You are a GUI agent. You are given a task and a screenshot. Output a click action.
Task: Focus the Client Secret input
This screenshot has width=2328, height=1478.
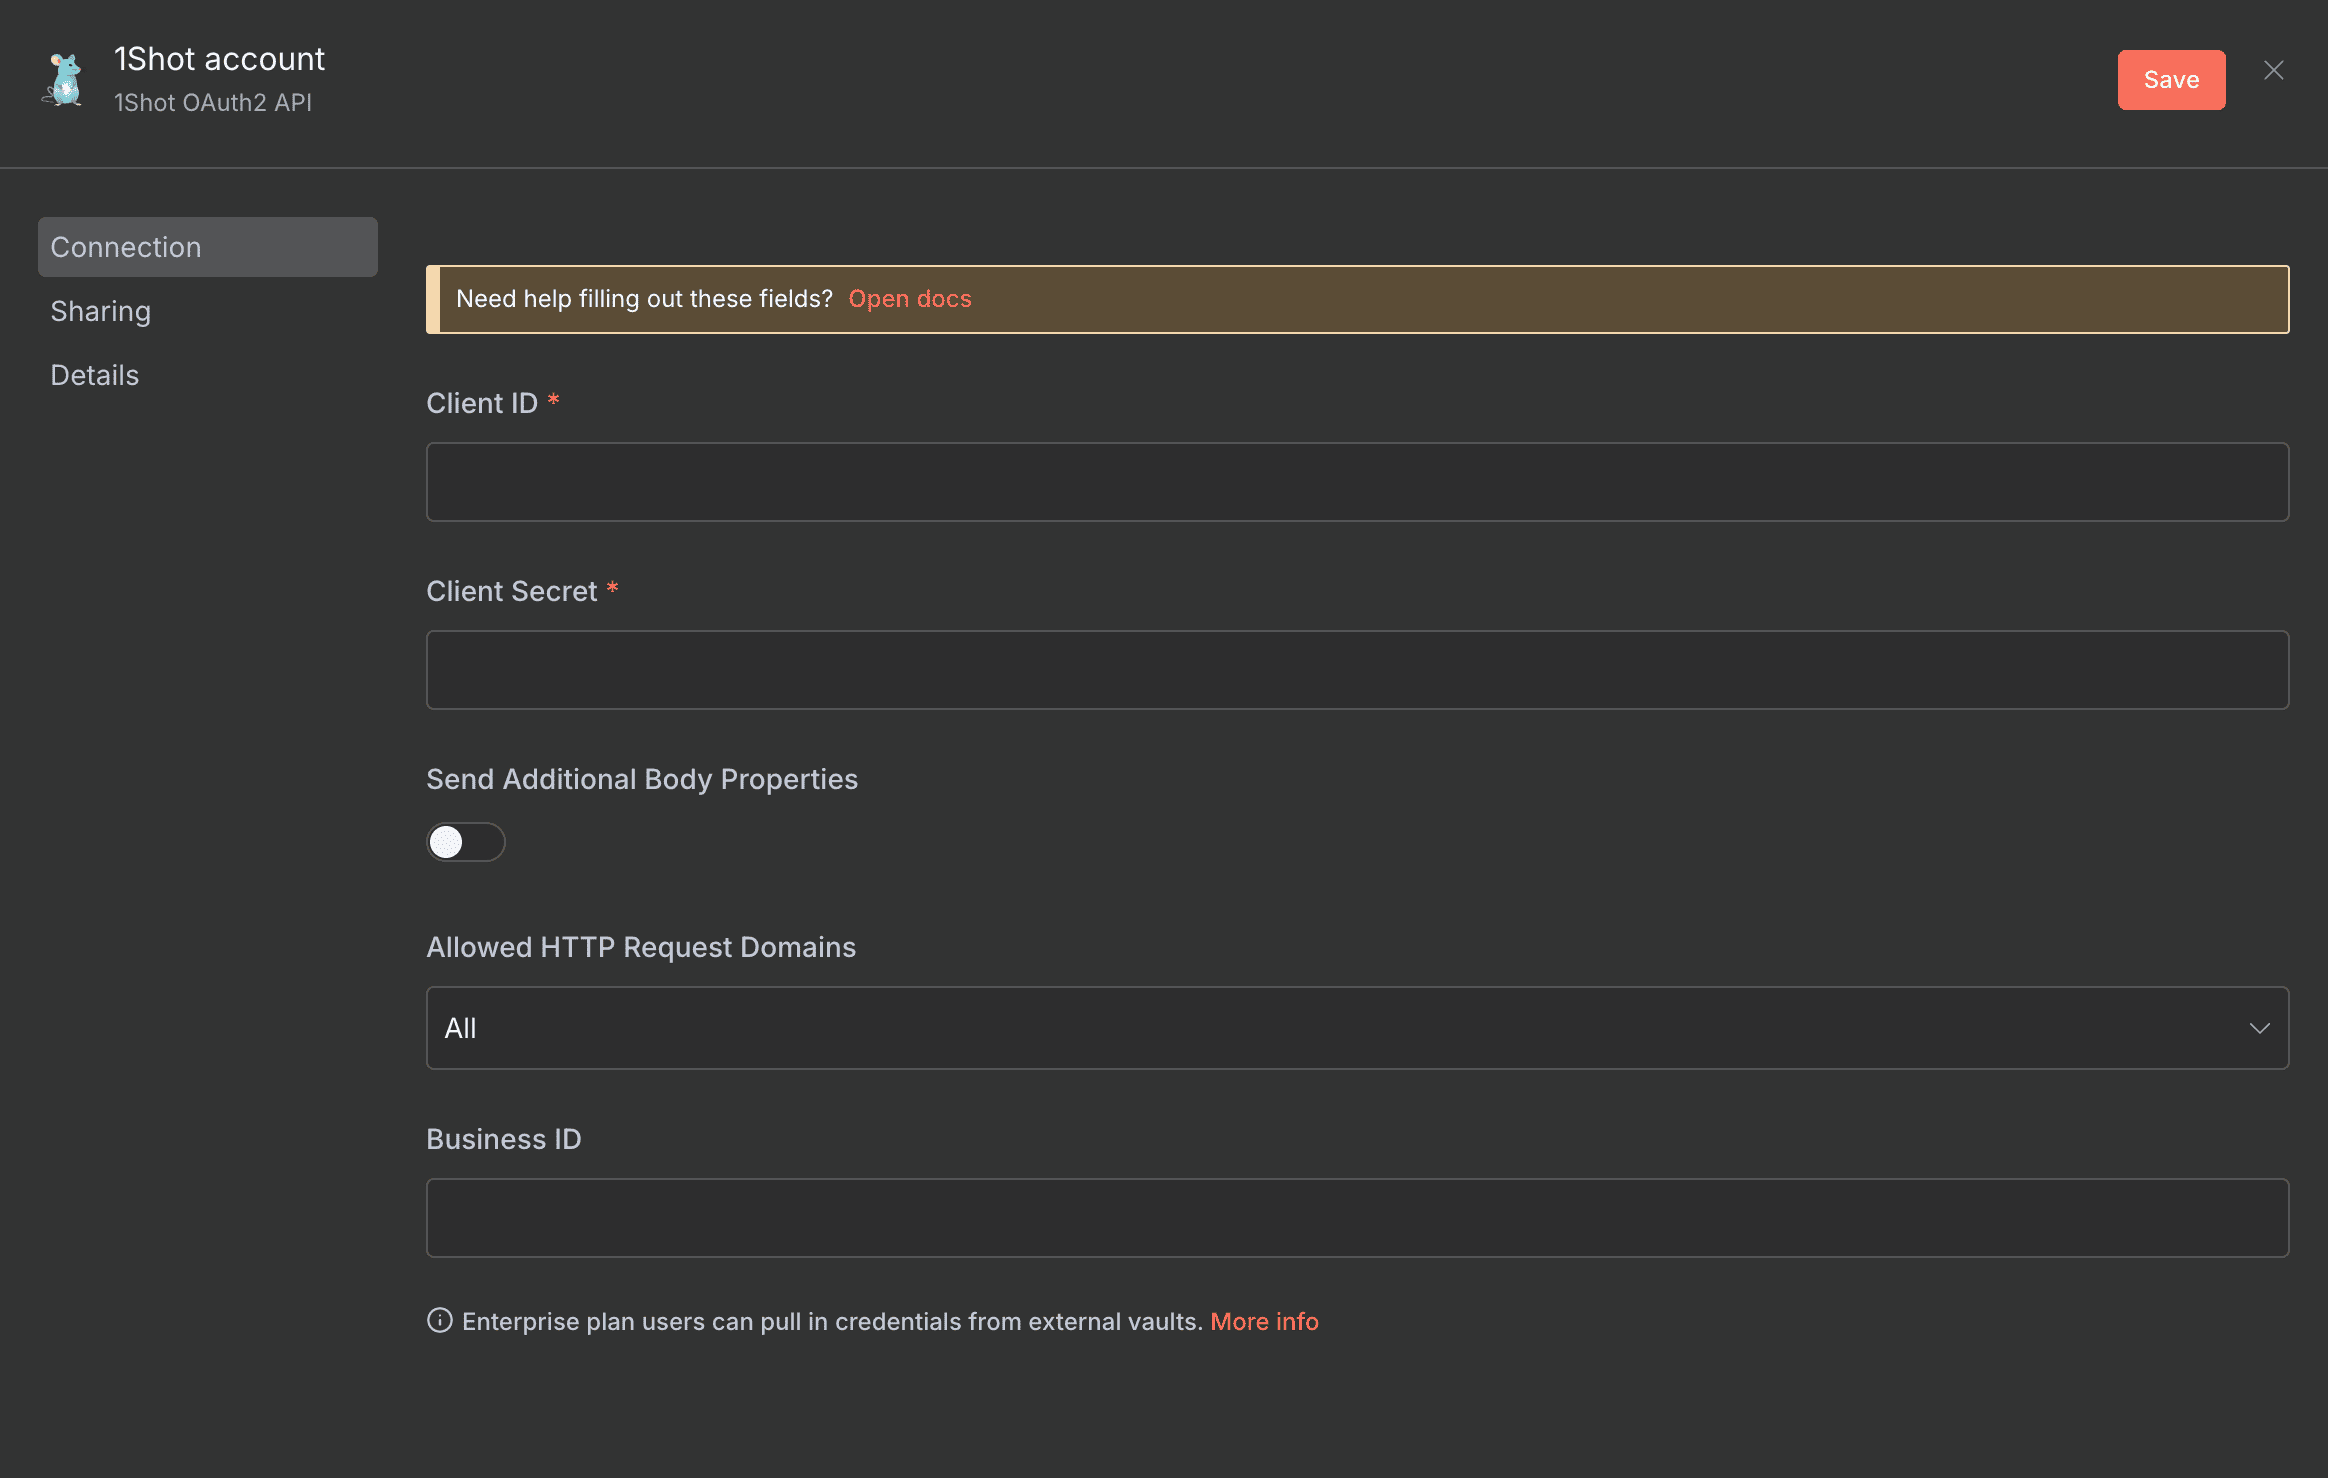click(1357, 669)
